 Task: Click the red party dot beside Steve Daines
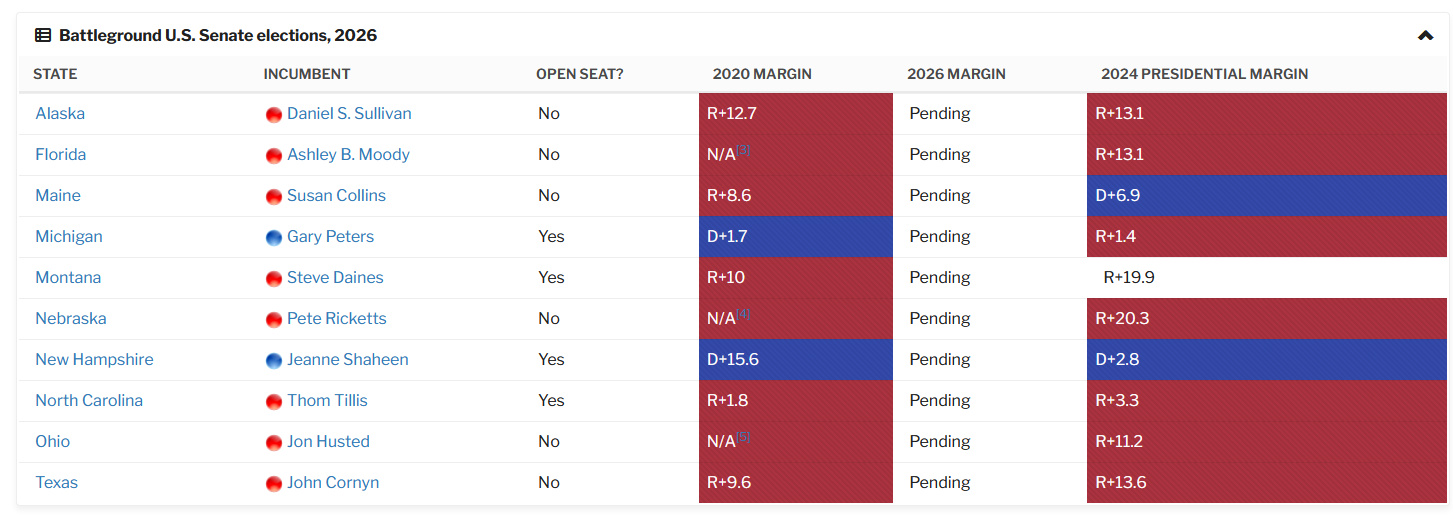[x=273, y=278]
